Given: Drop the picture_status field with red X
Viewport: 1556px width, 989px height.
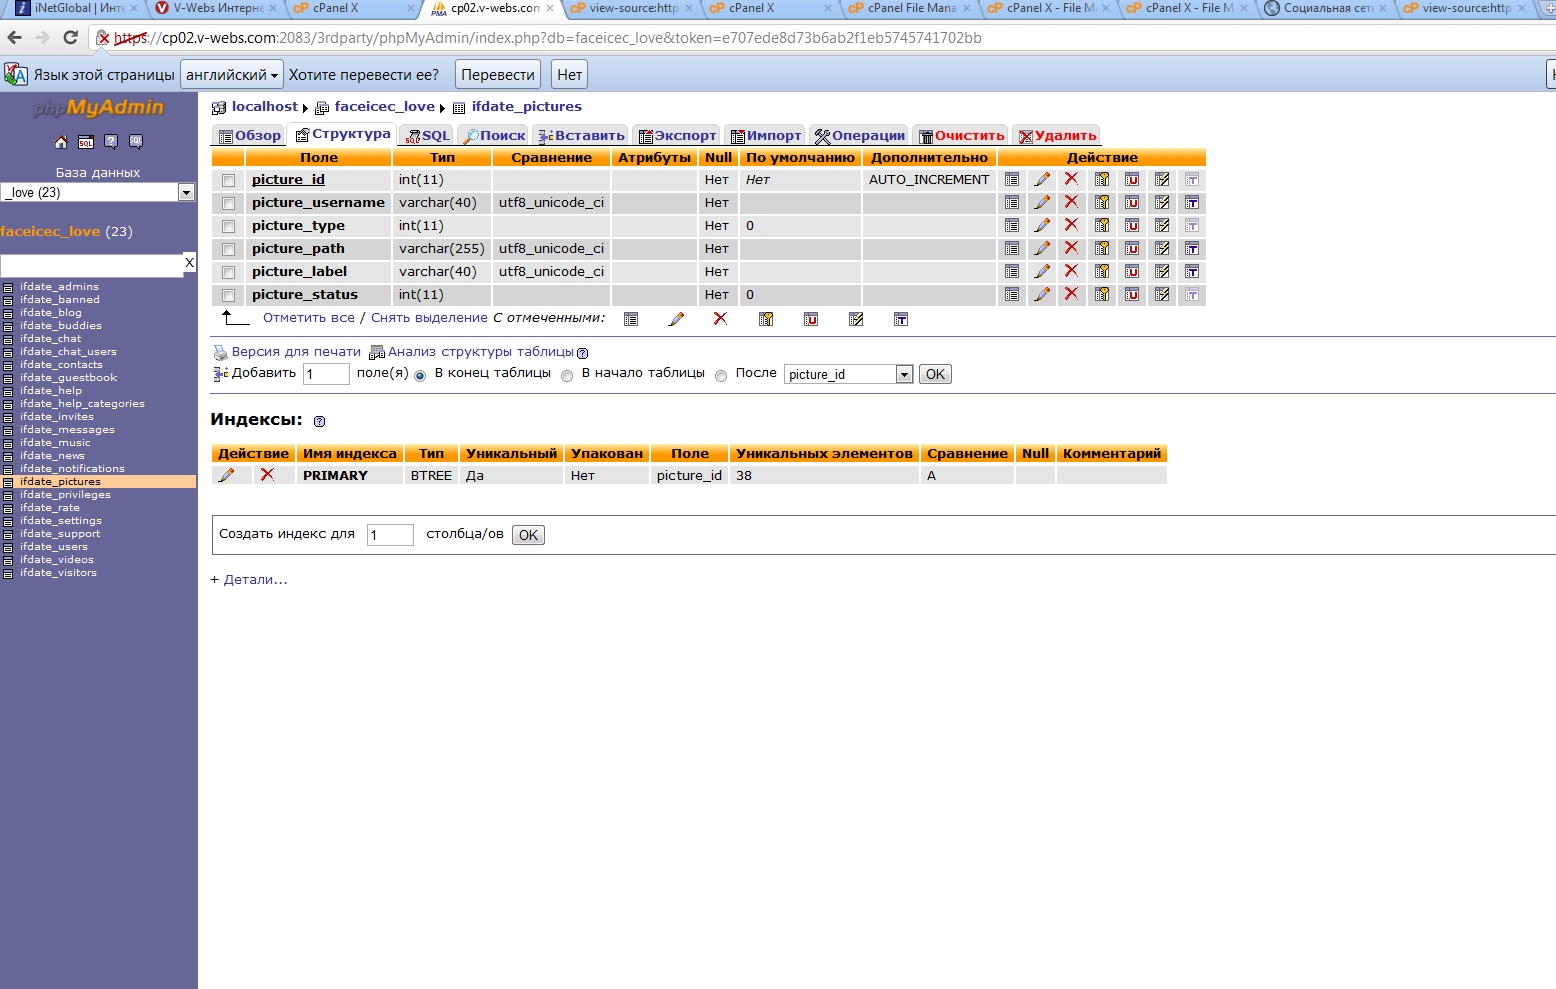Looking at the screenshot, I should point(1072,295).
